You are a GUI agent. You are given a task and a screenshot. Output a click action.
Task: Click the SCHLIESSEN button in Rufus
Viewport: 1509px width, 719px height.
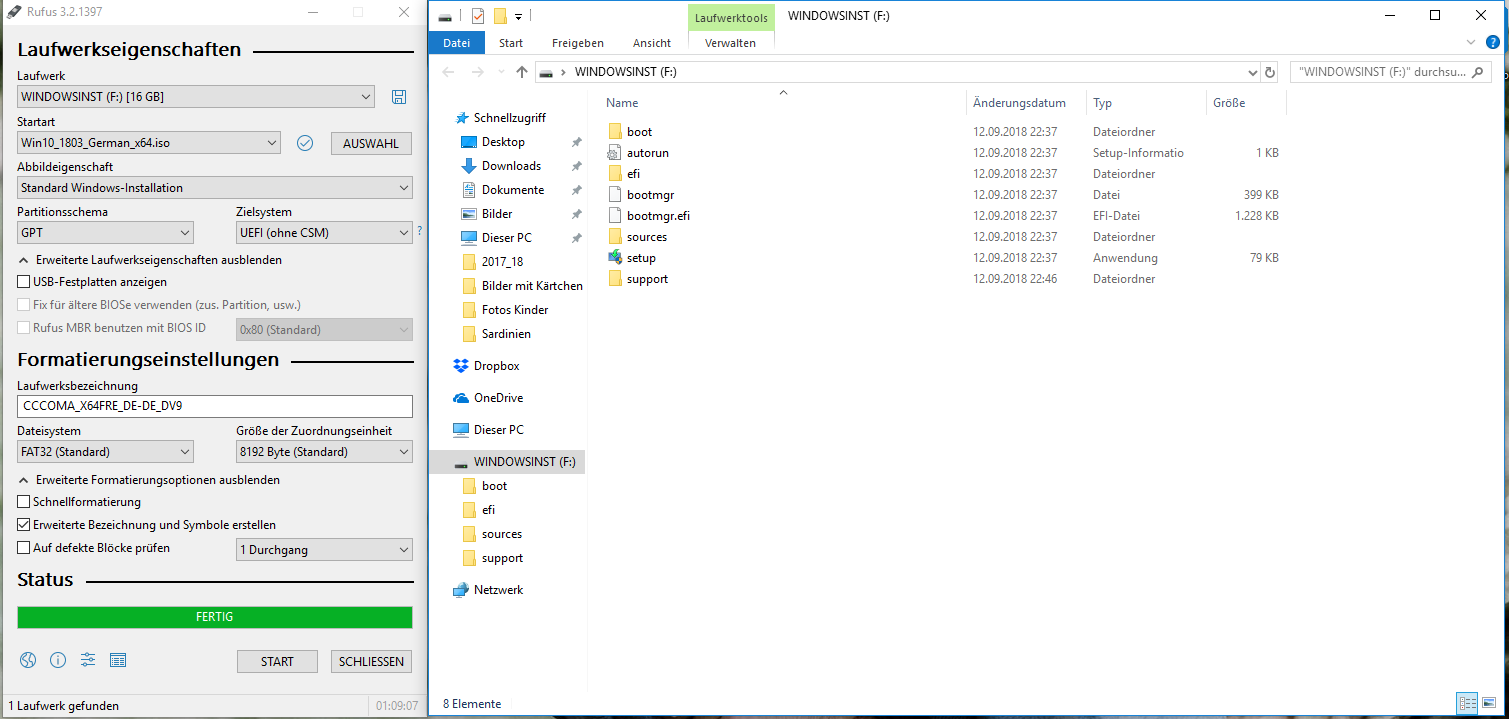coord(371,661)
